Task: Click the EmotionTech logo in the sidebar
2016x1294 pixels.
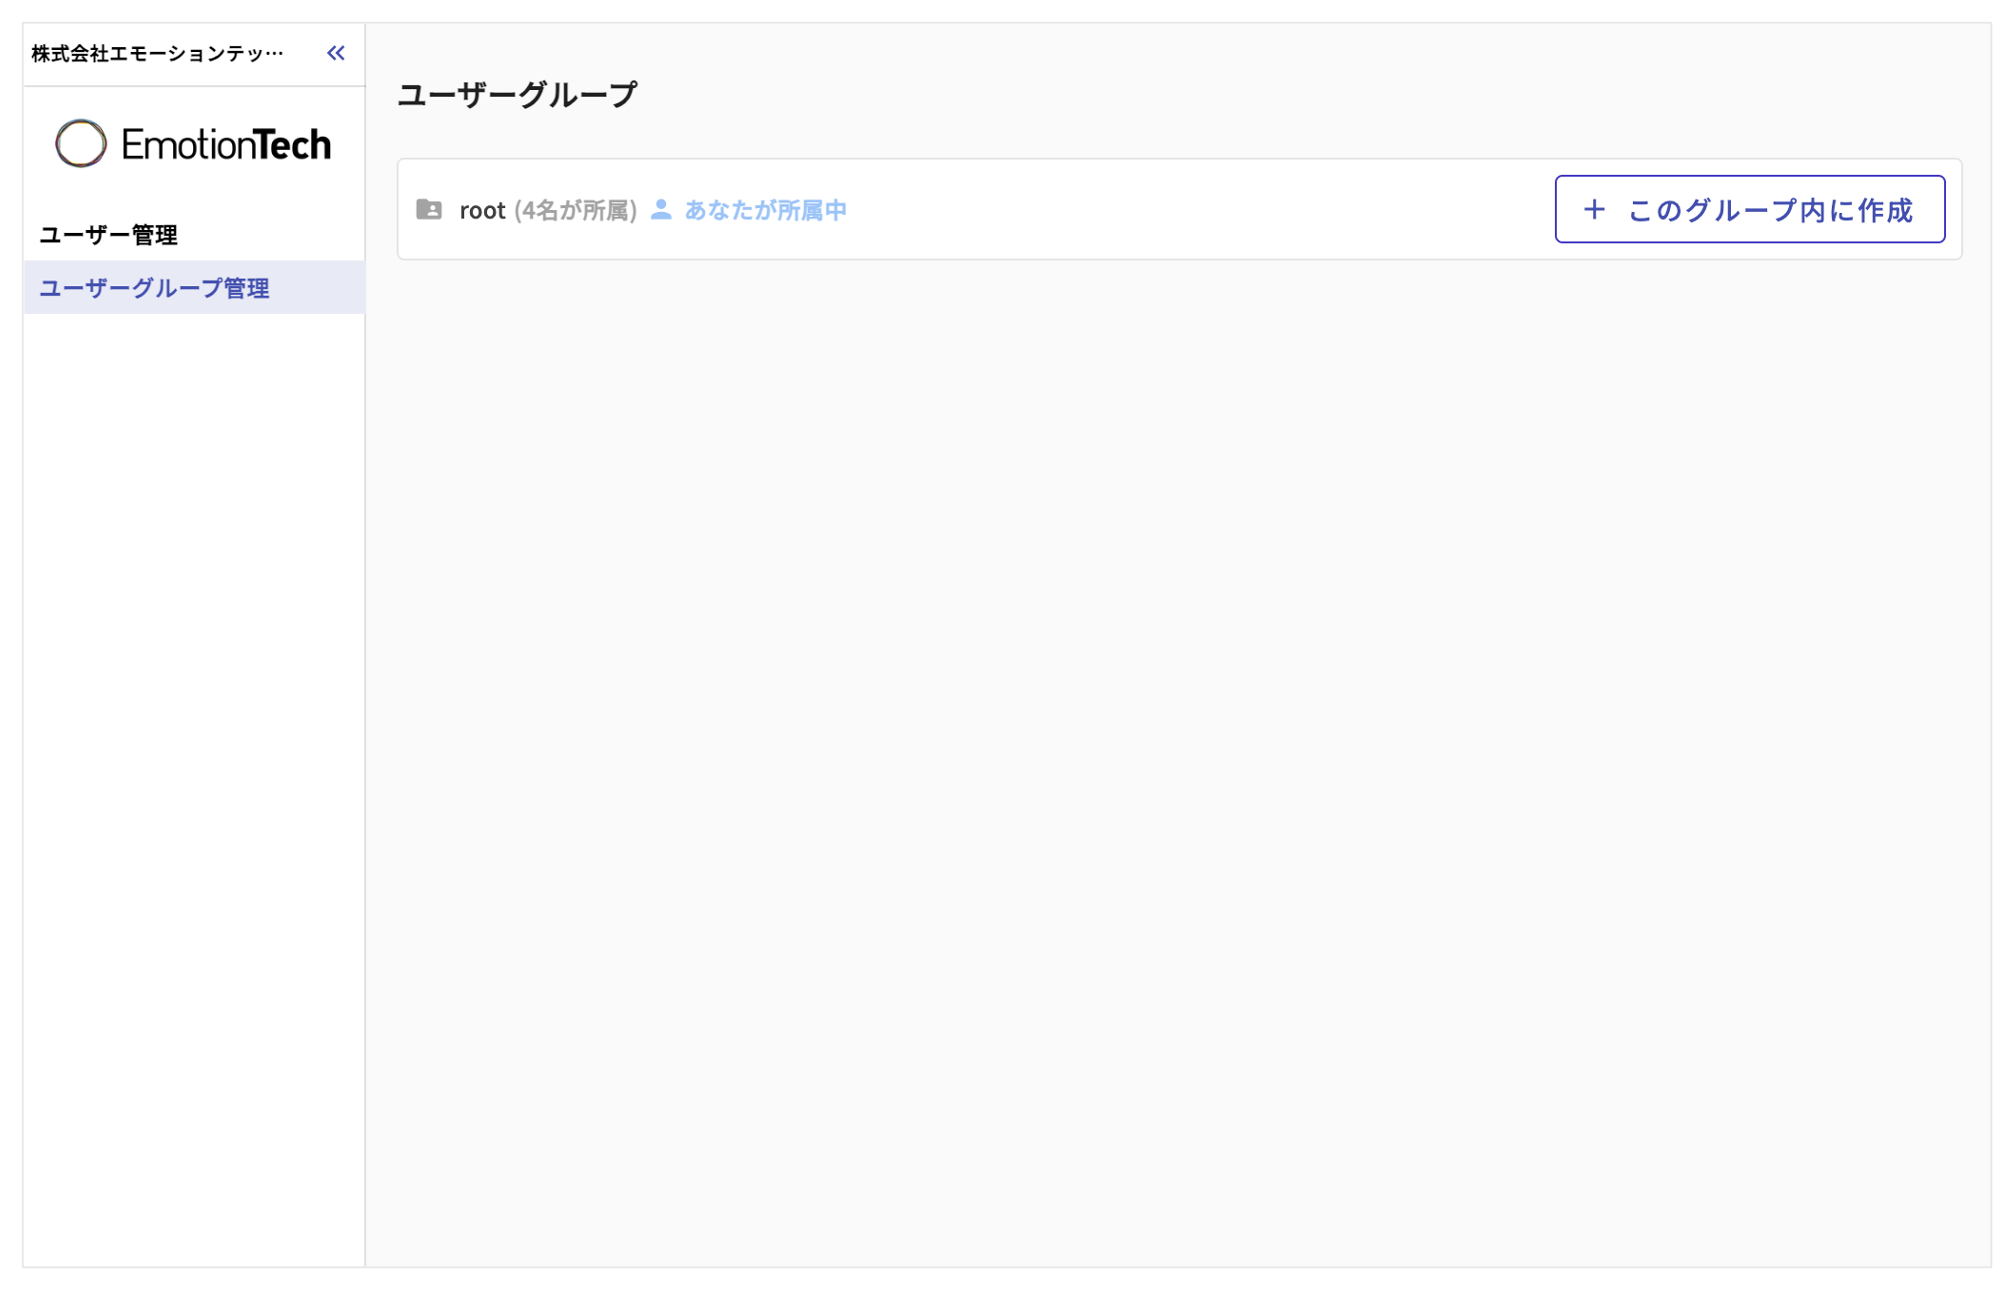Action: coord(193,143)
